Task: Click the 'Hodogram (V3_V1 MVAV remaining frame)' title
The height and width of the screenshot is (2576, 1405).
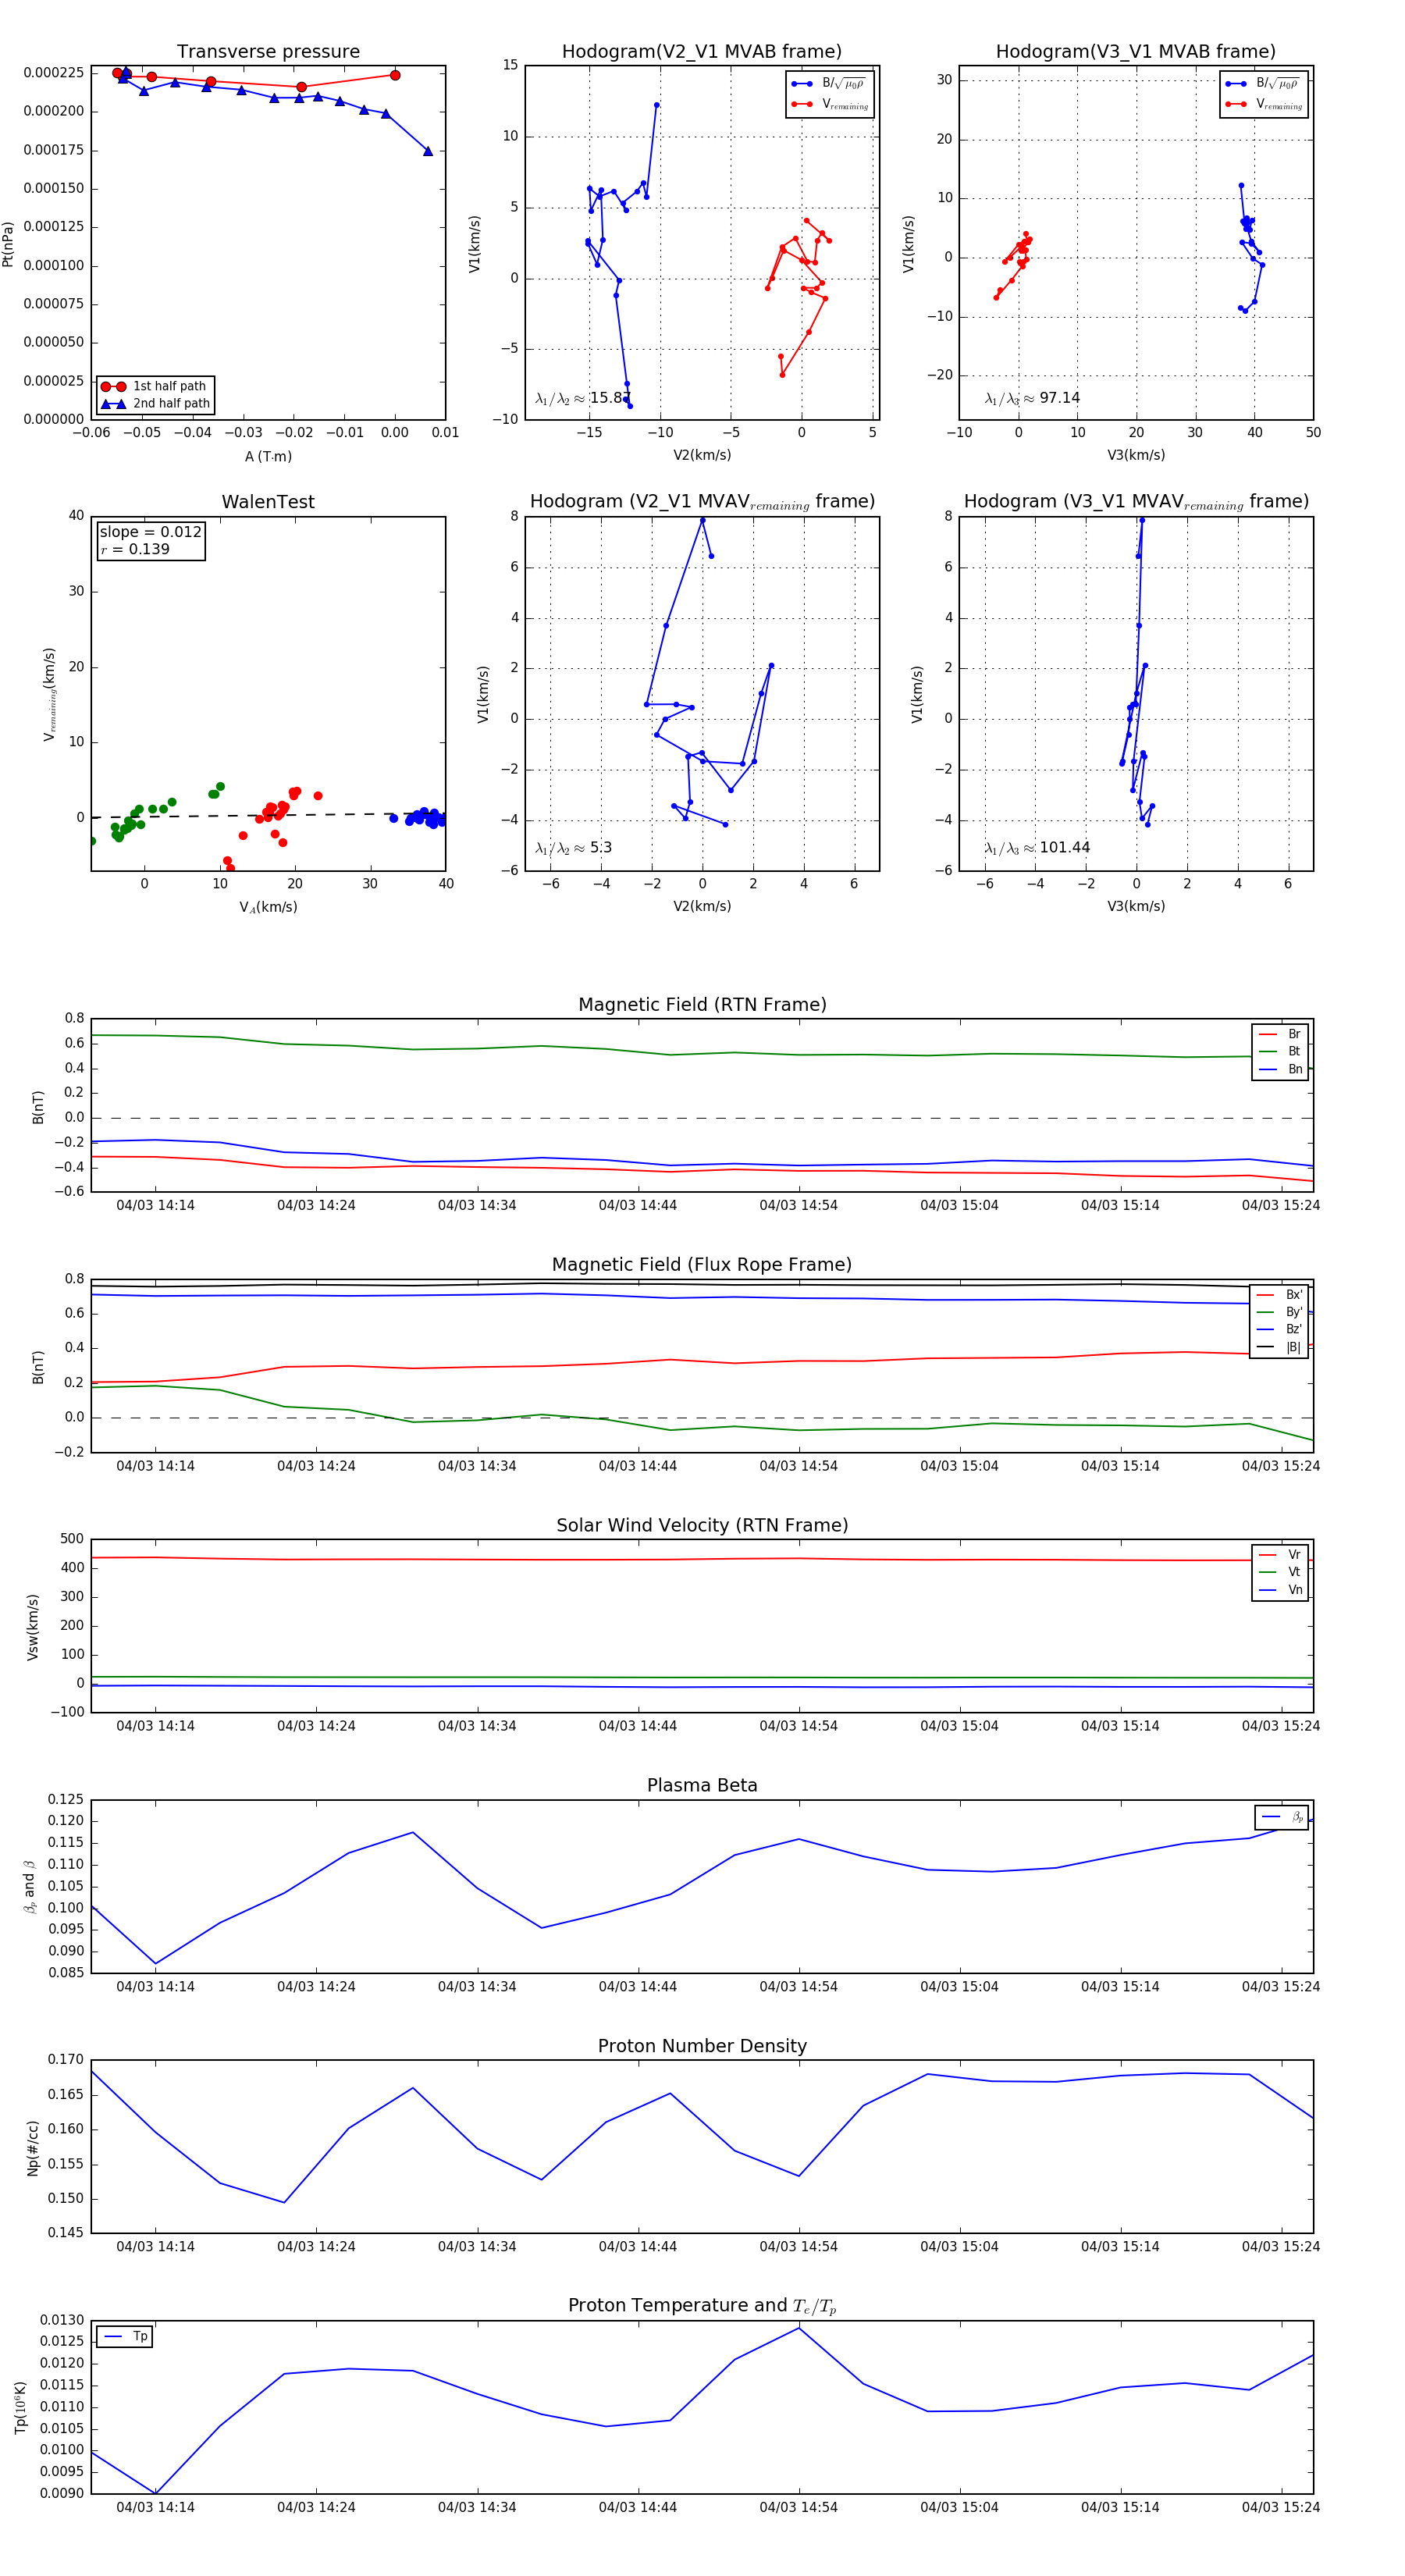Action: pos(1136,502)
